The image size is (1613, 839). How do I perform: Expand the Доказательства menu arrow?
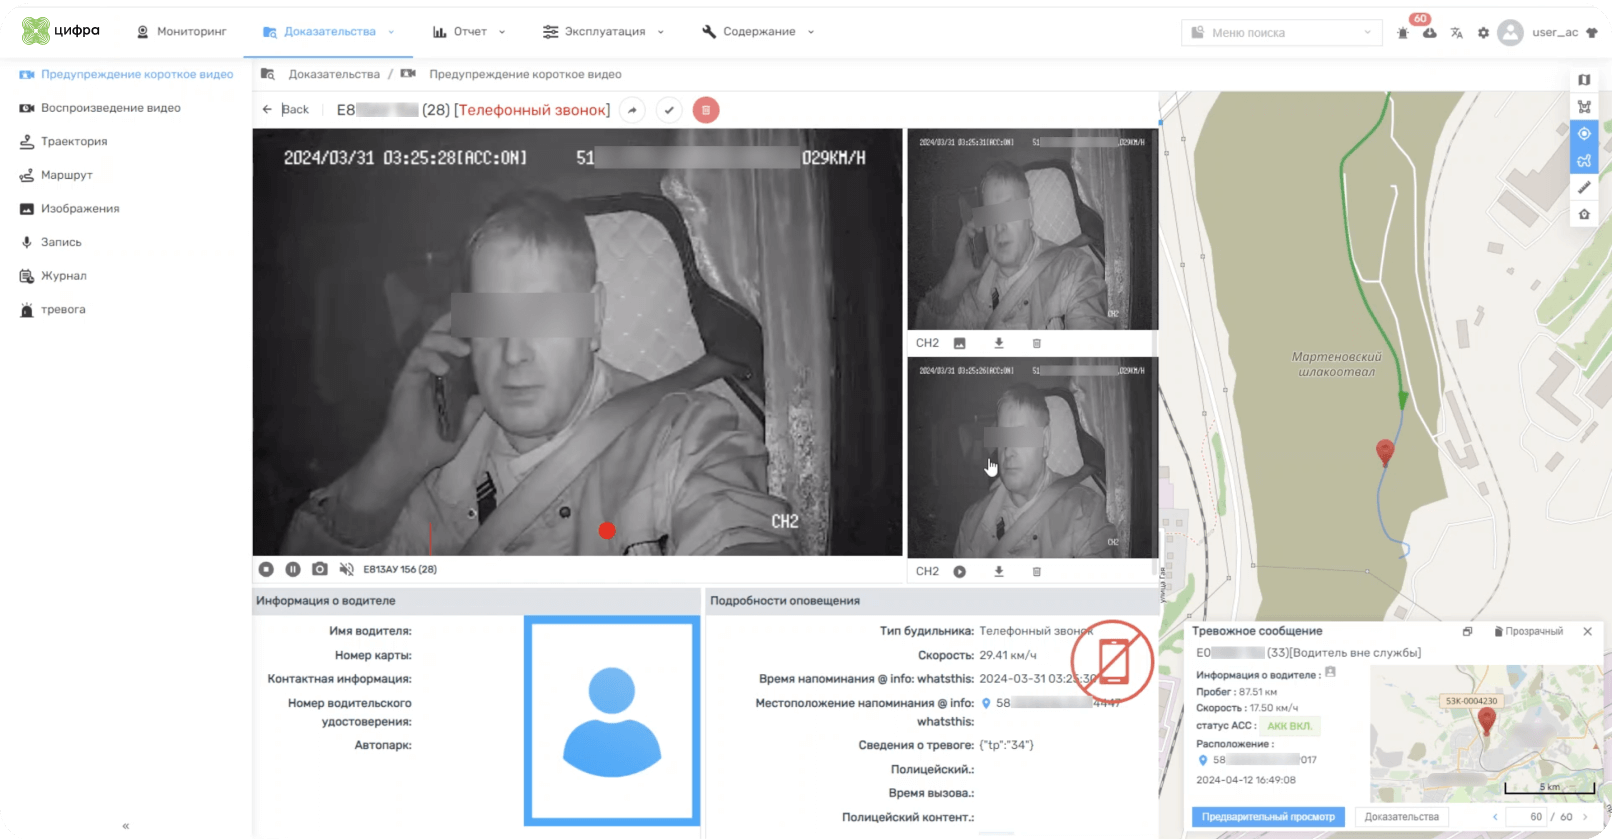[x=391, y=32]
